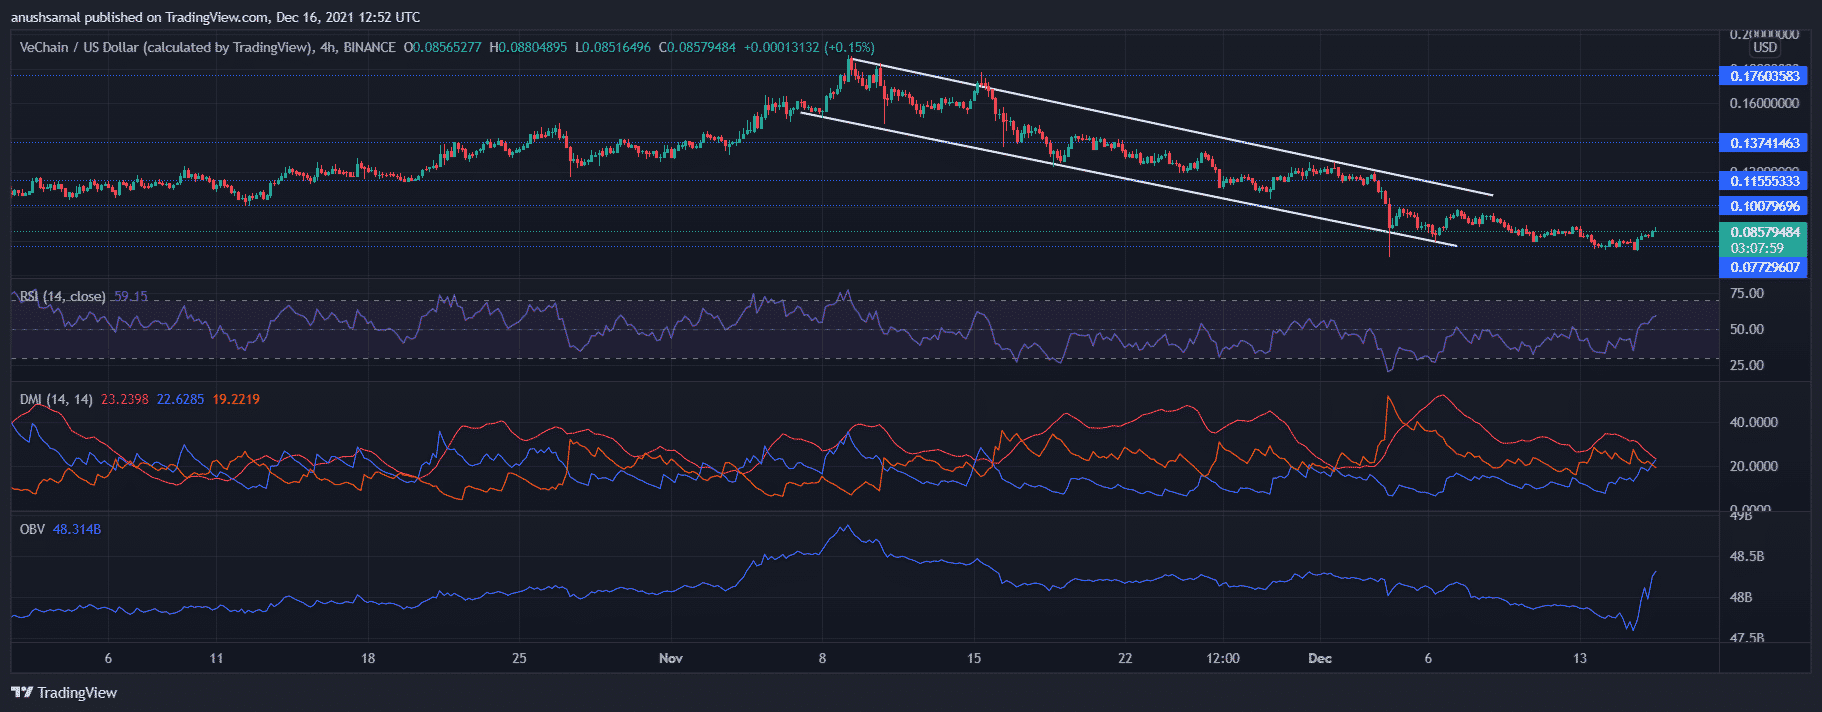Click the red DMI value 23.2398

(x=124, y=399)
